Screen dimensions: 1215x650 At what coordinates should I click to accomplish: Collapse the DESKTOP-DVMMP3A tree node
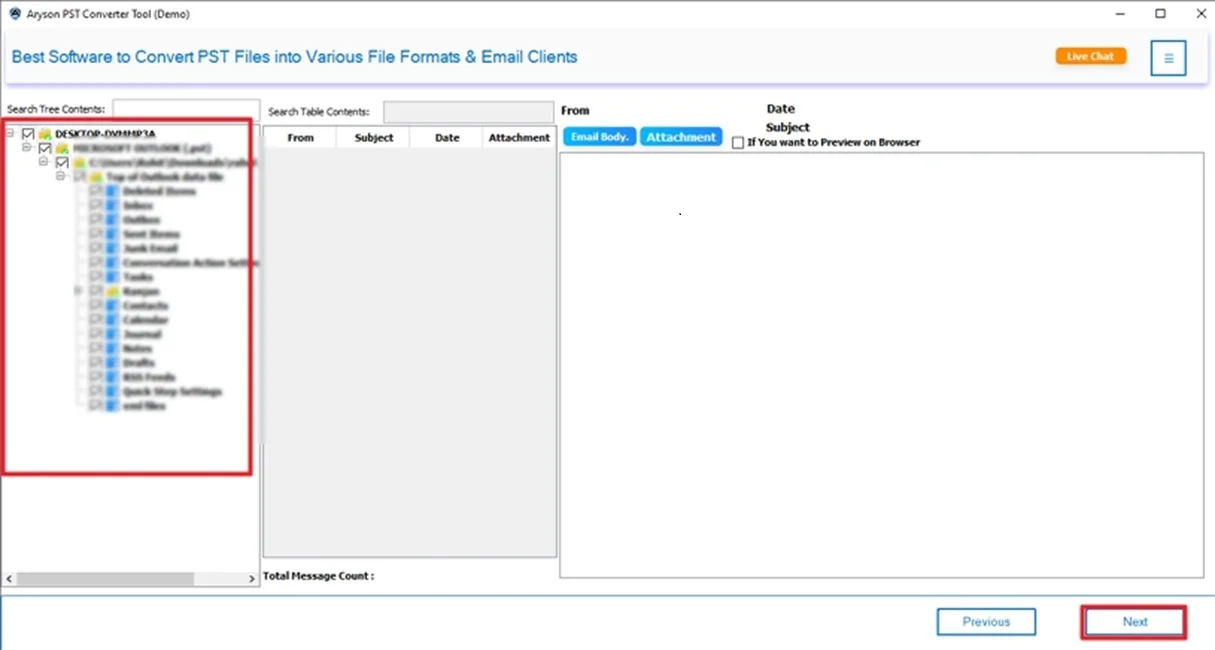pos(10,133)
